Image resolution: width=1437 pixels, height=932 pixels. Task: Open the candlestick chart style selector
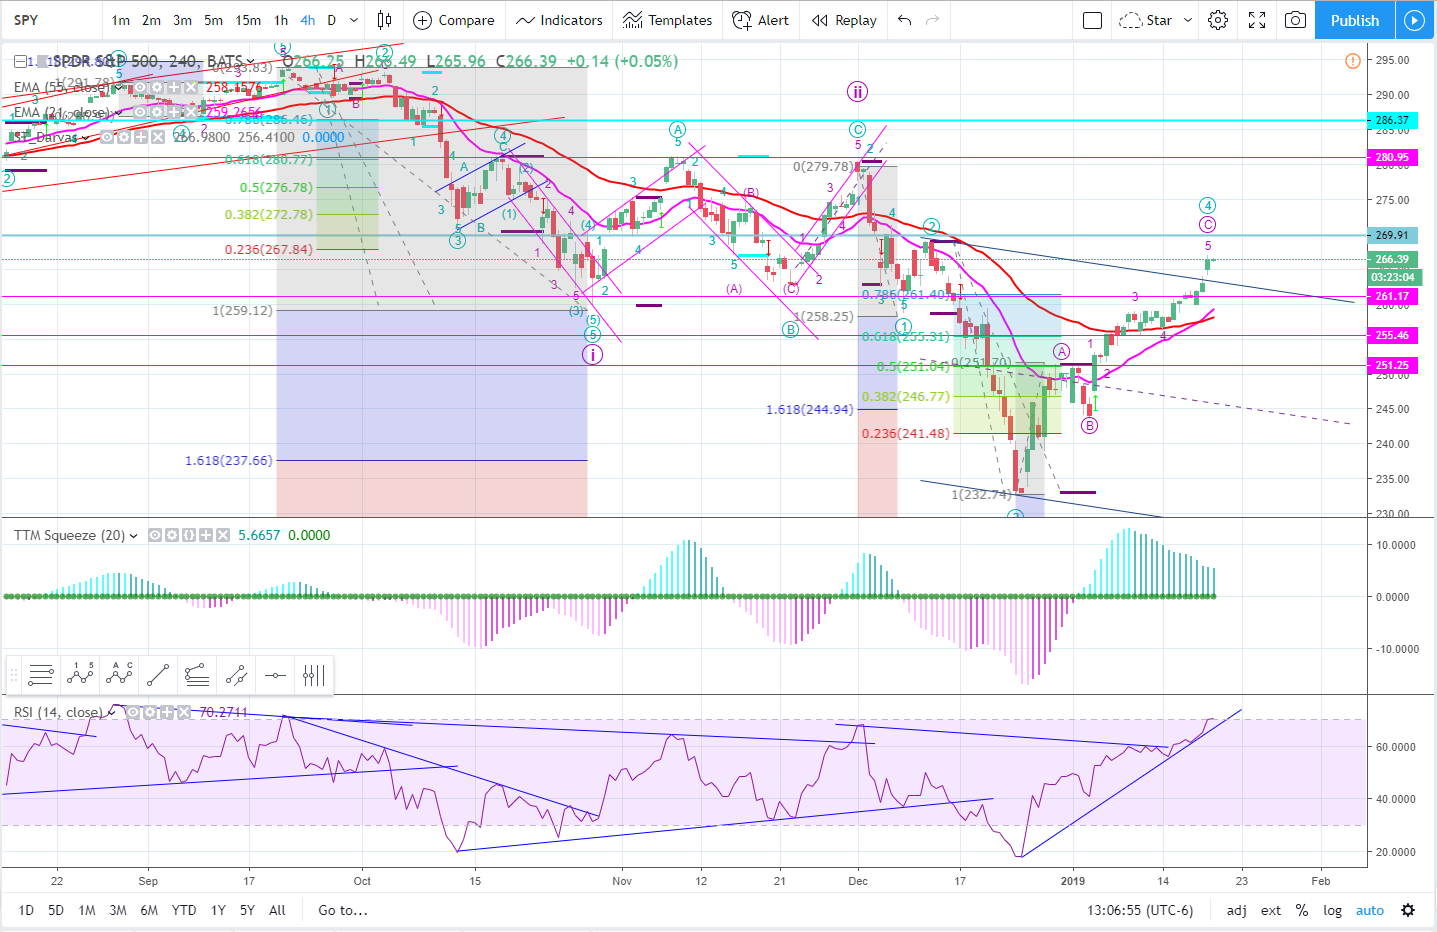click(384, 20)
